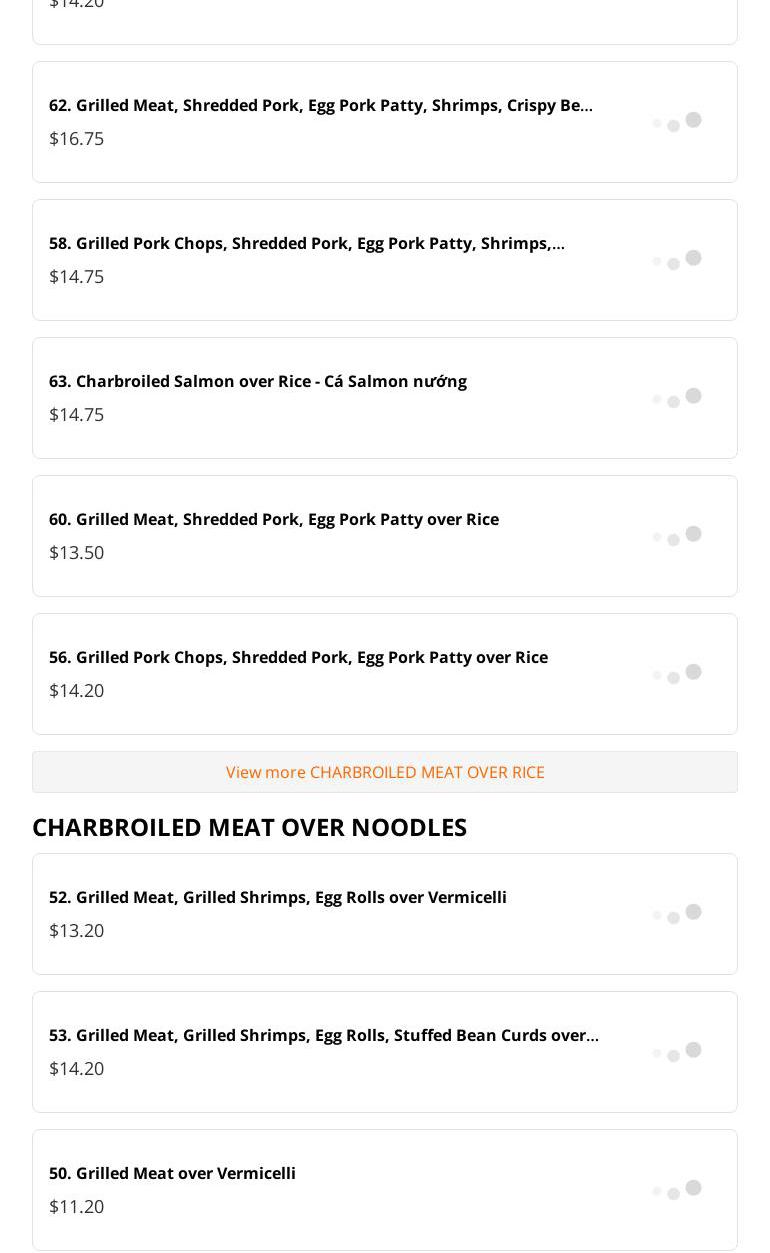Open 50. Grilled Meat over Vermicelli
Screen dimensions: 770x1253
[172, 1173]
